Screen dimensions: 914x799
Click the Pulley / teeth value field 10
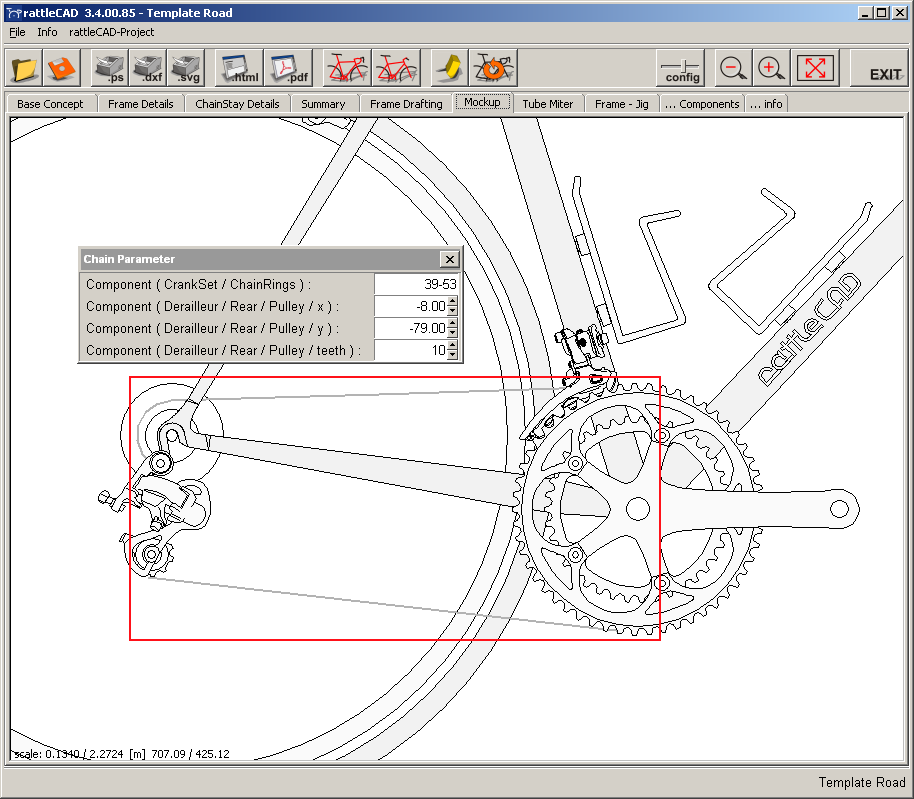click(x=411, y=350)
